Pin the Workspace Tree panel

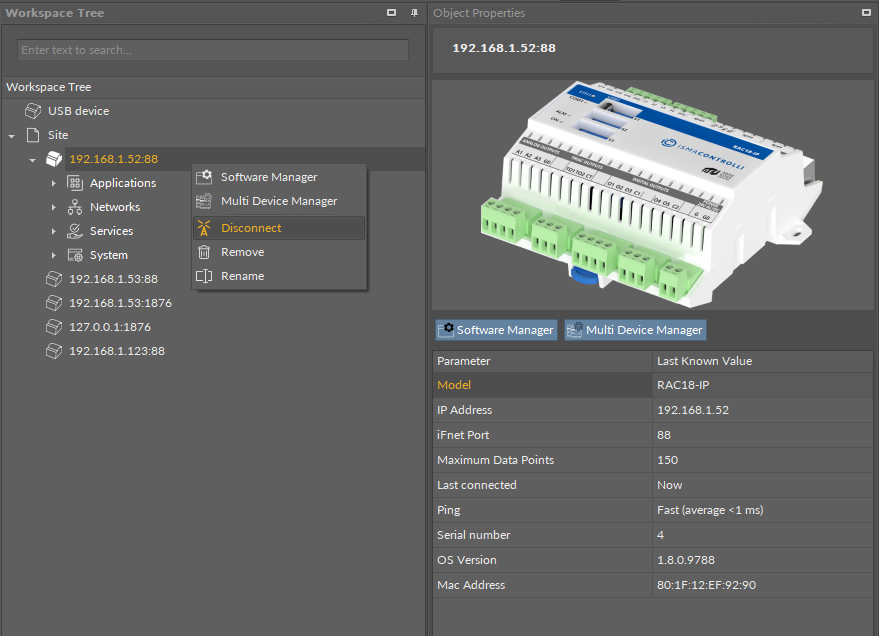[x=414, y=13]
